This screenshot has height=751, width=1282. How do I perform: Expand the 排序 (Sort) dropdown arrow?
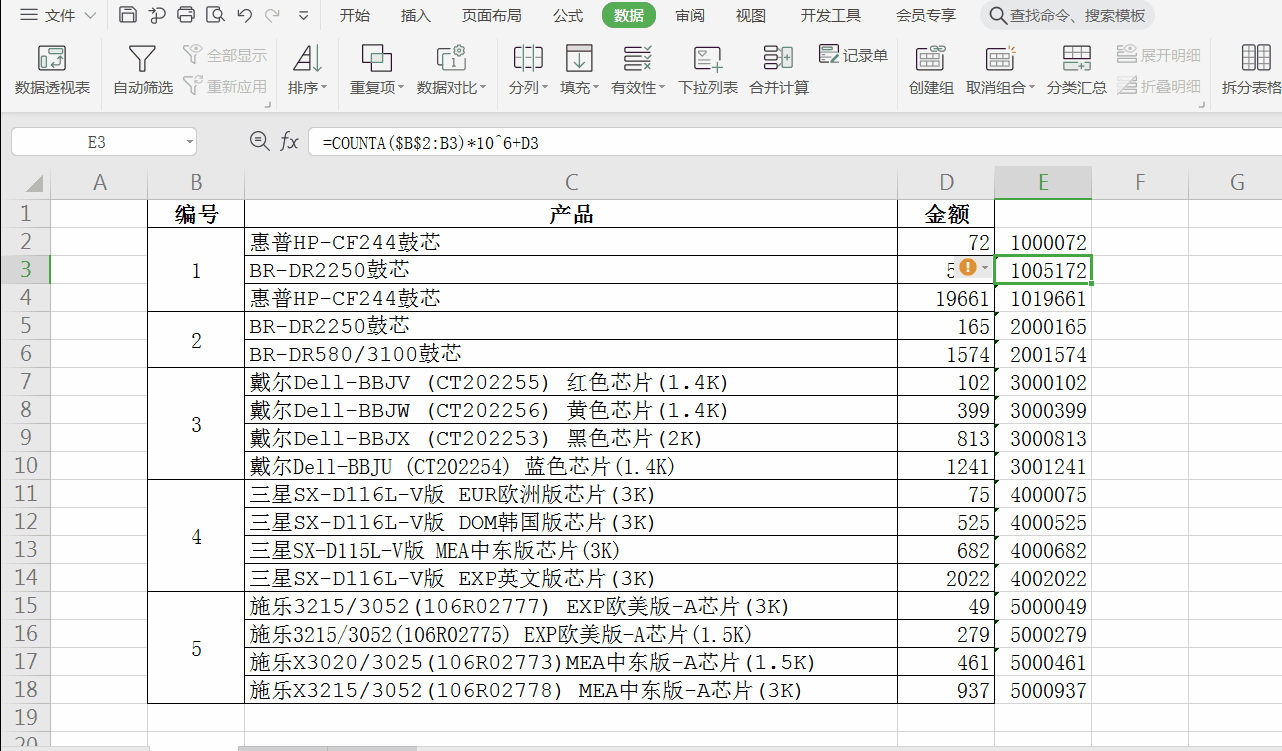click(322, 87)
